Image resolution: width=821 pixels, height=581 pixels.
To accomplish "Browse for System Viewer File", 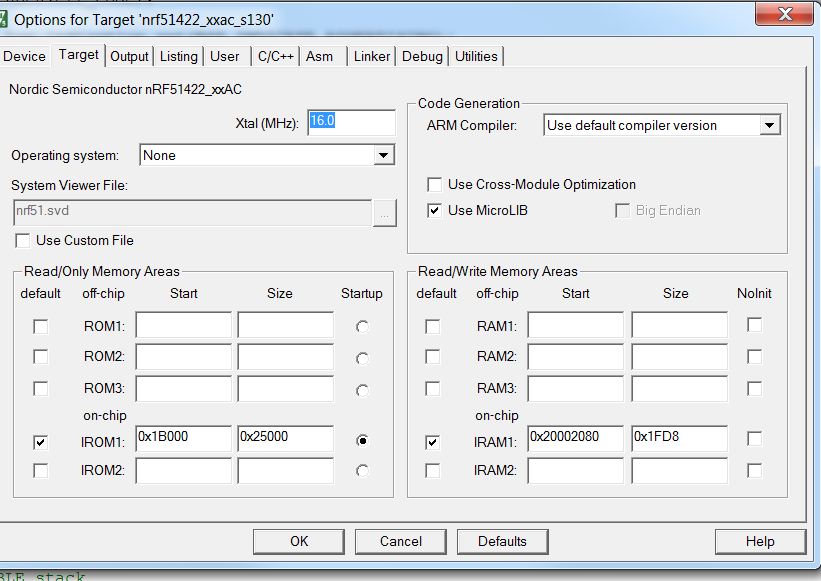I will [x=384, y=213].
